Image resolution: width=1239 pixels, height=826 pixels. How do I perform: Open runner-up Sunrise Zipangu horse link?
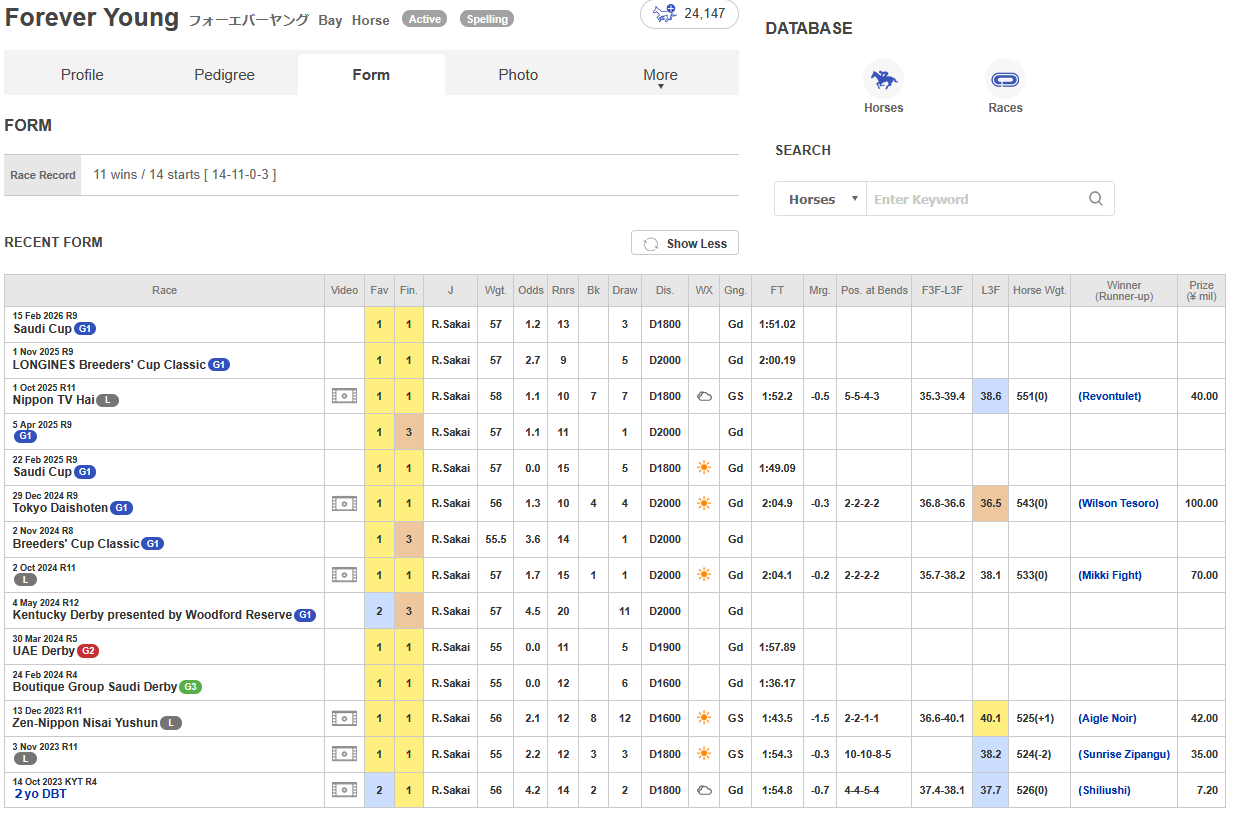[x=1124, y=754]
